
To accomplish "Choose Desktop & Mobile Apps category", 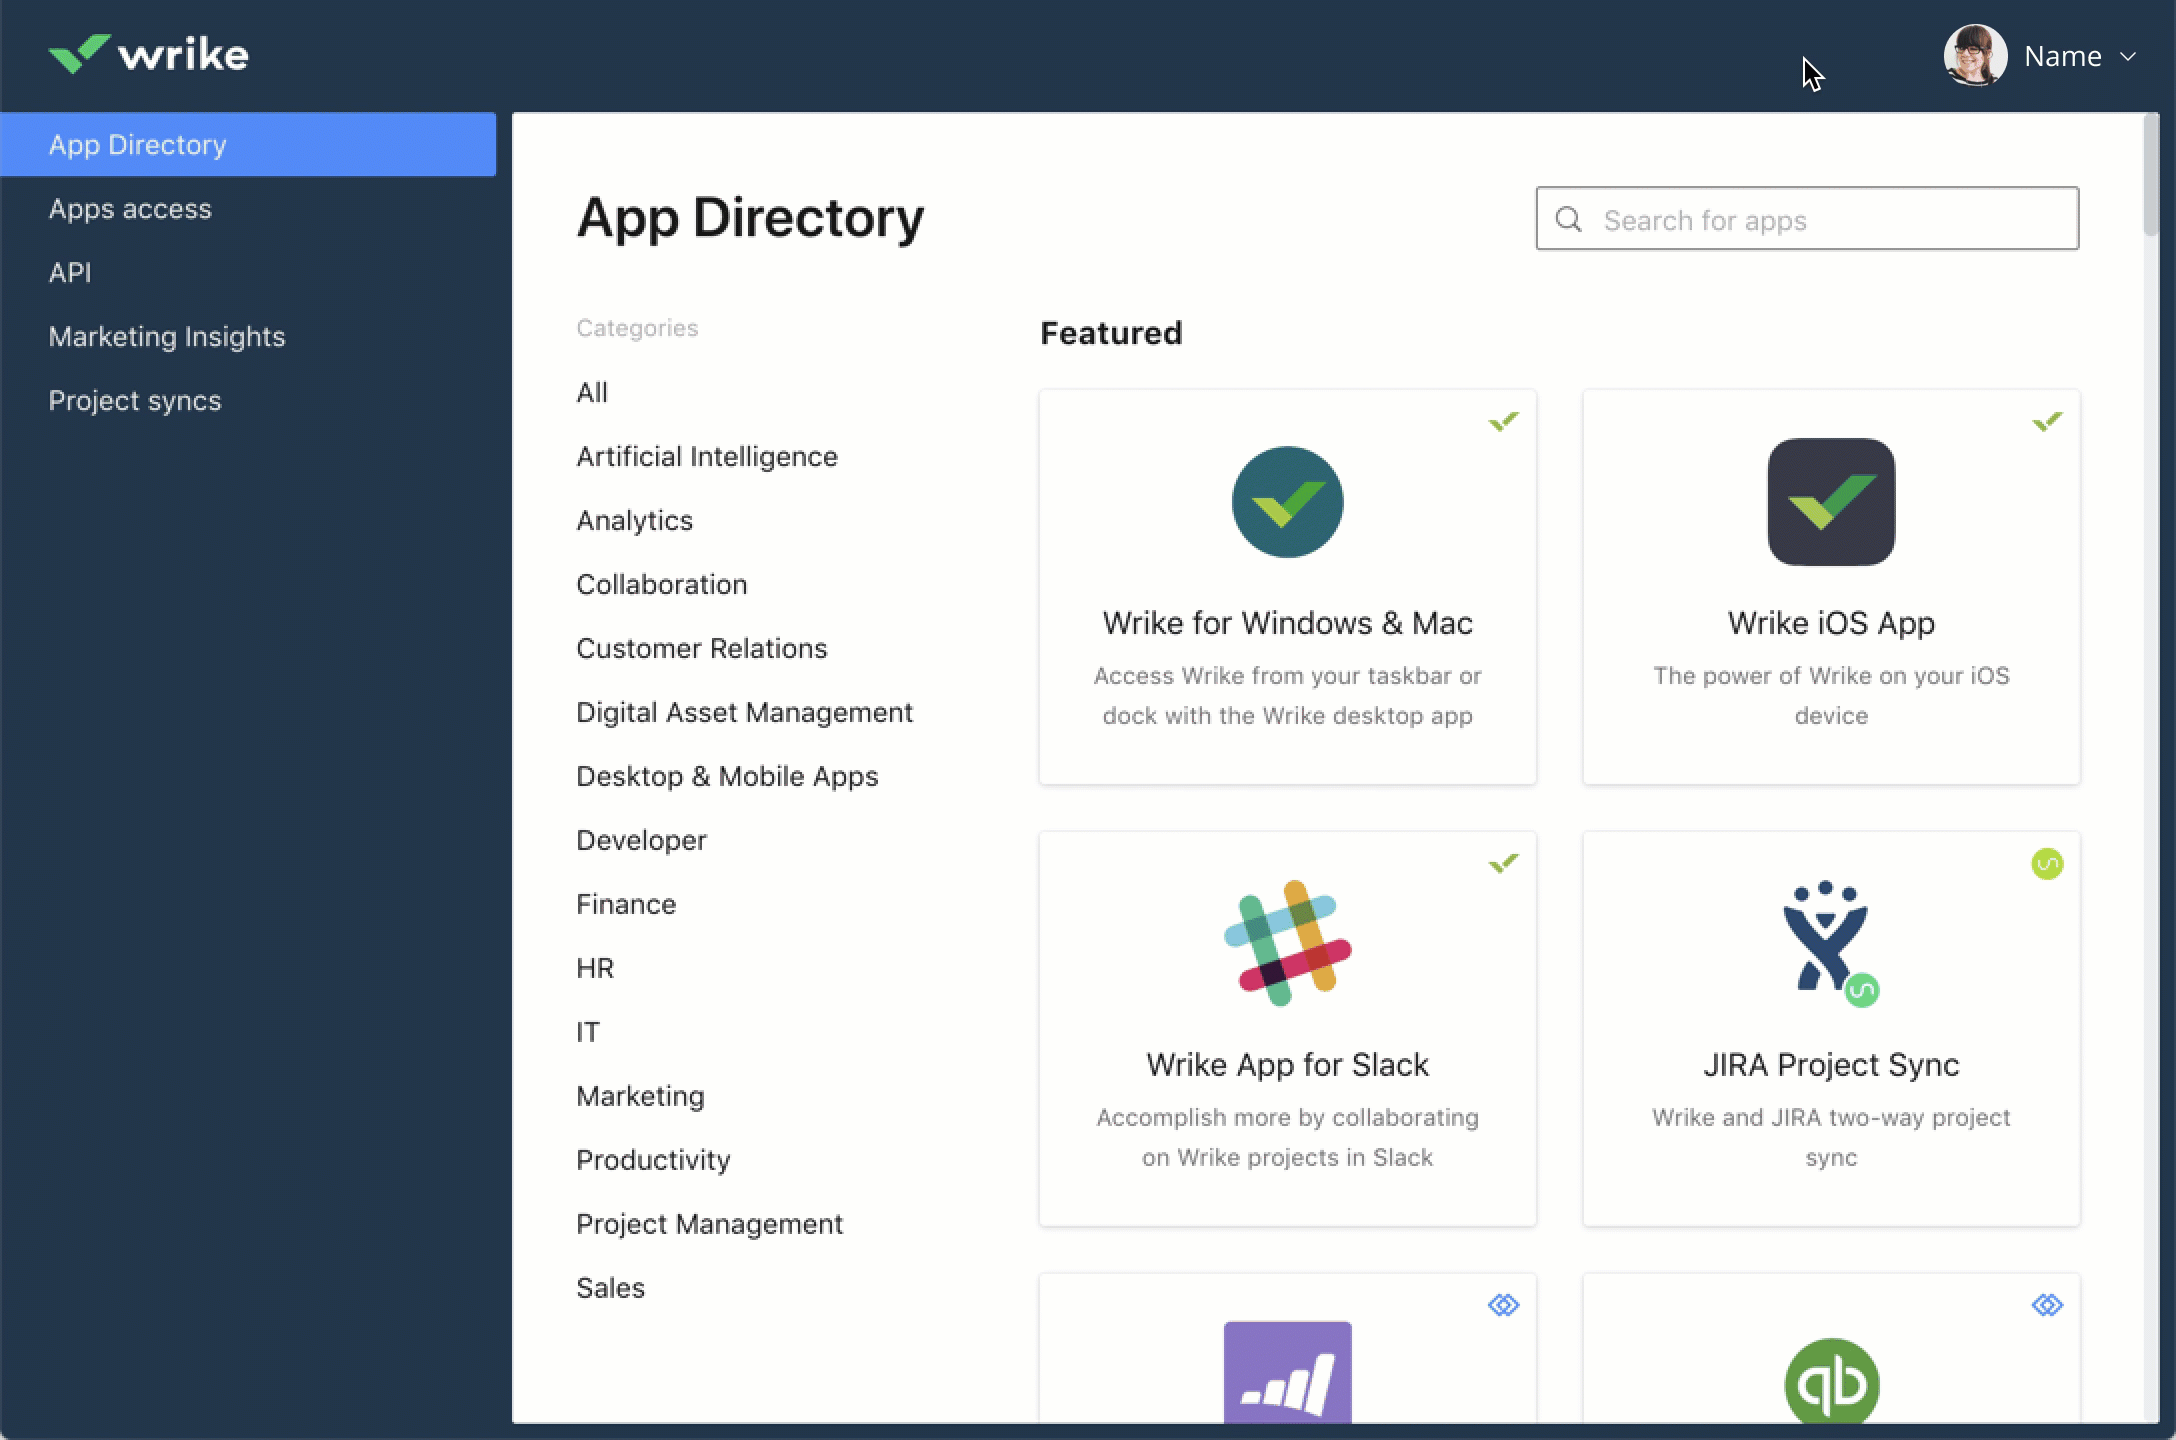I will click(x=727, y=776).
